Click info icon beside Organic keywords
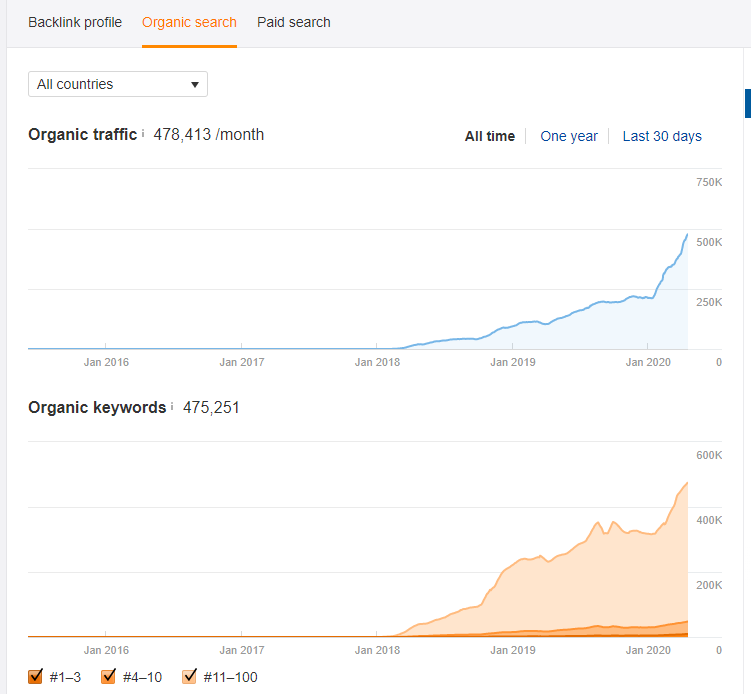 click(172, 407)
